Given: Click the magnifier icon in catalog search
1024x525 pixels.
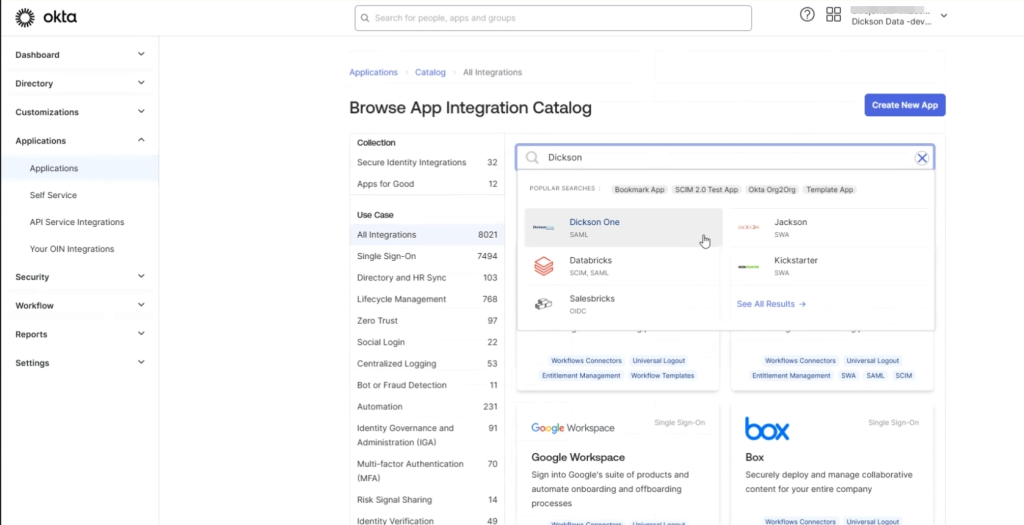Looking at the screenshot, I should (532, 157).
